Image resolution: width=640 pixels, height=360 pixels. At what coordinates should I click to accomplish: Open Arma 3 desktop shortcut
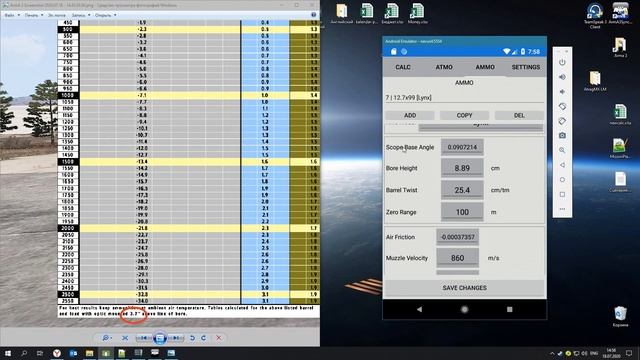point(620,47)
